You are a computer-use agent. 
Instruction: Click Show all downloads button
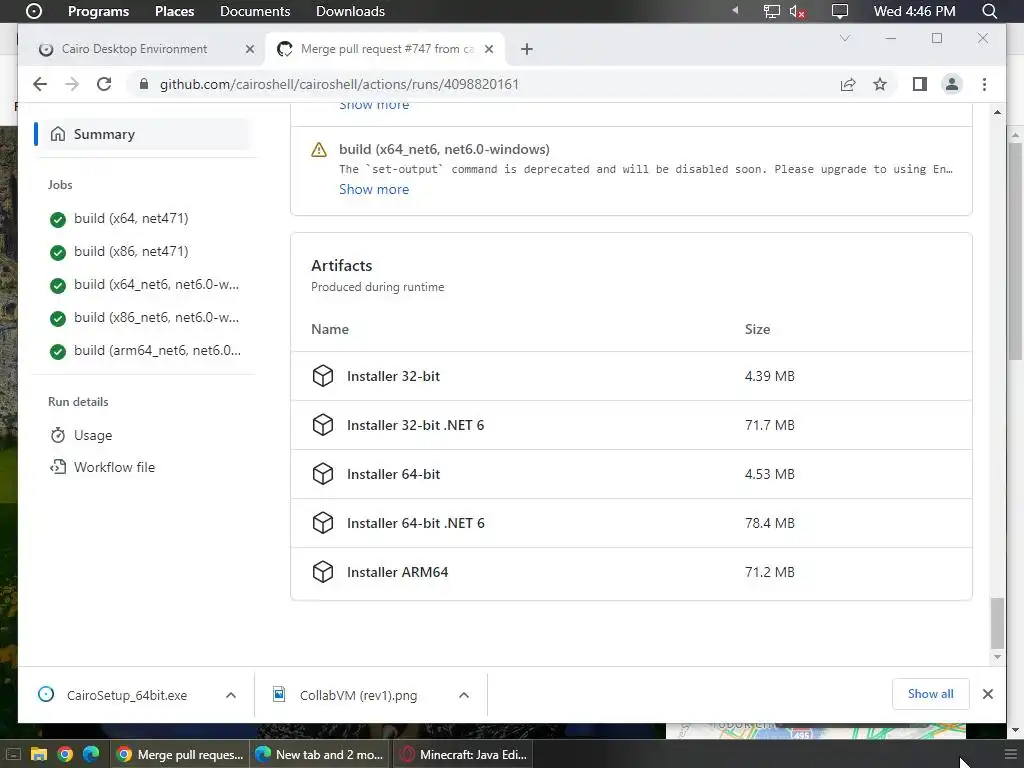[x=930, y=694]
